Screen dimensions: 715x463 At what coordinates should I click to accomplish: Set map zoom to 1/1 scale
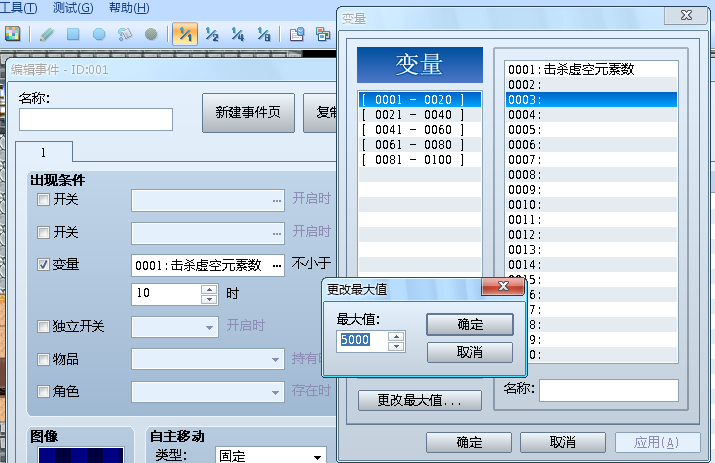click(185, 34)
